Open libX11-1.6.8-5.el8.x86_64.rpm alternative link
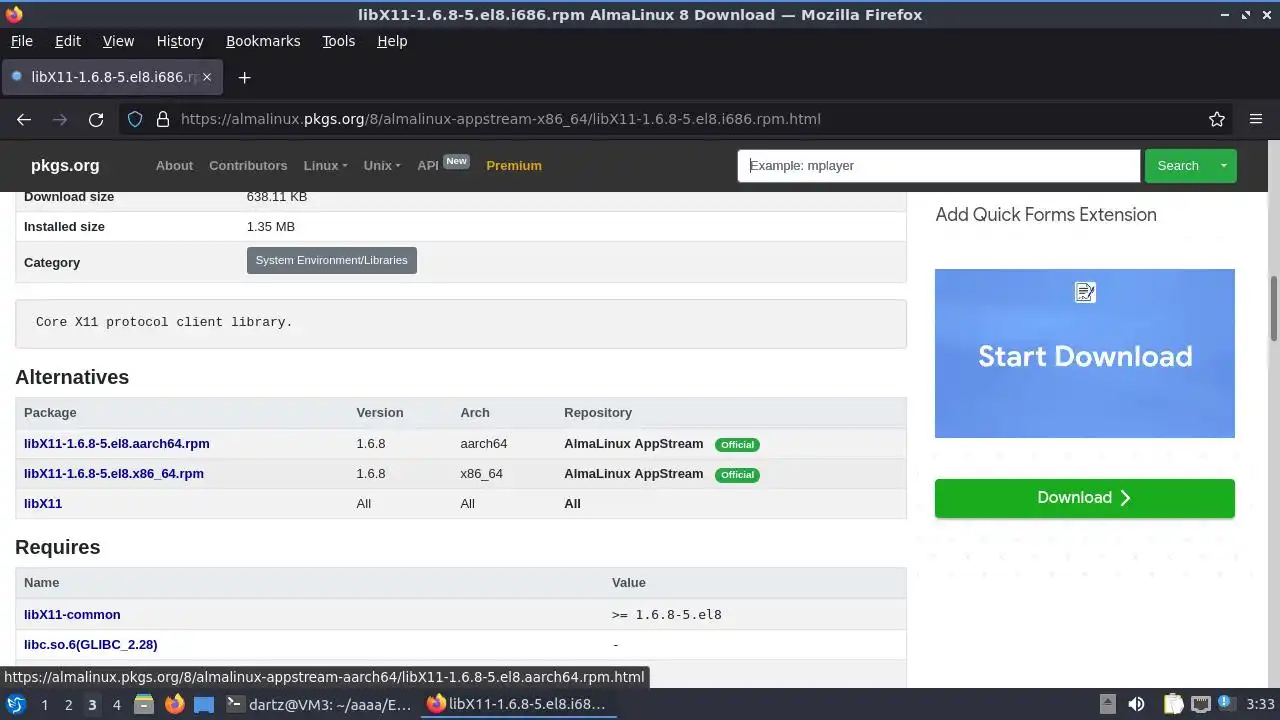Viewport: 1280px width, 720px height. [x=114, y=474]
